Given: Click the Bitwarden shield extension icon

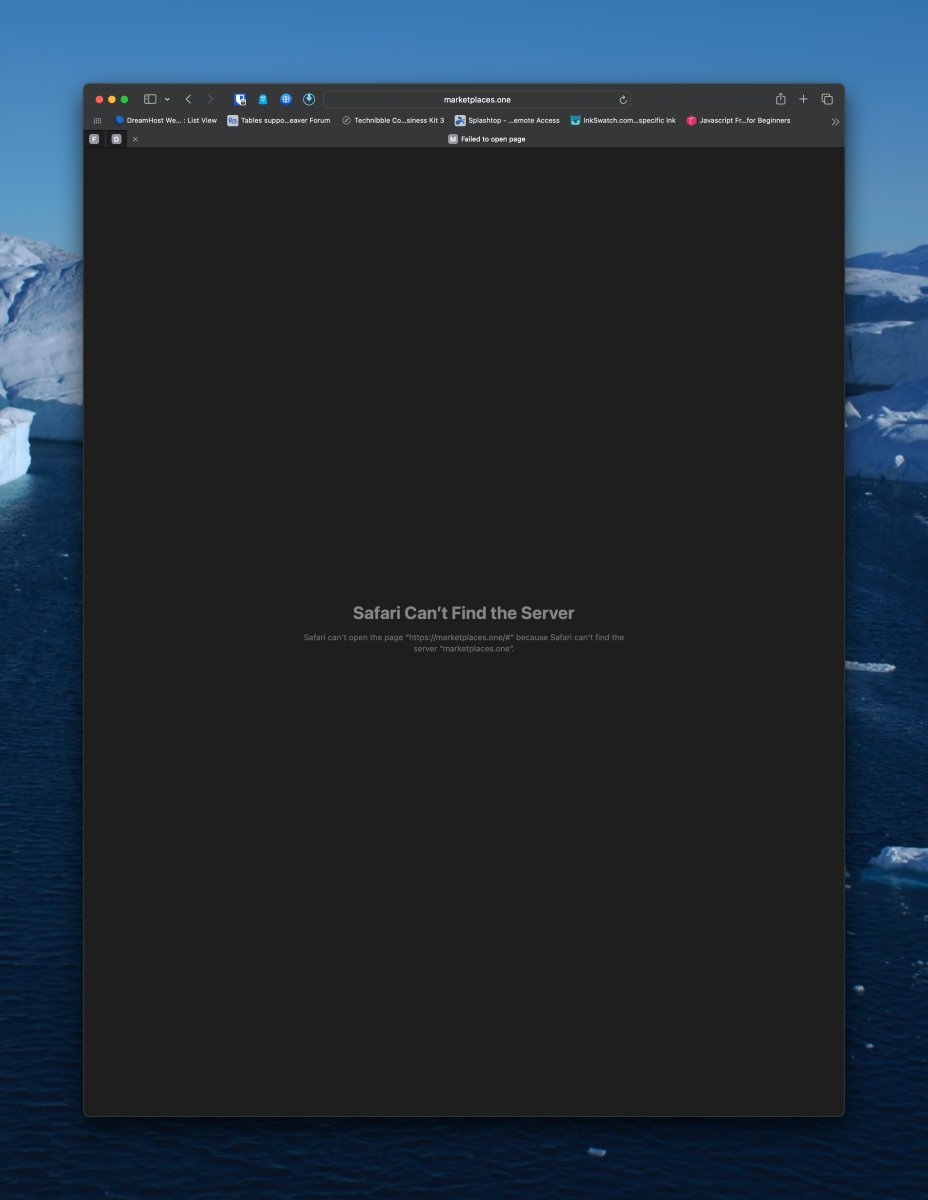Looking at the screenshot, I should tap(240, 99).
